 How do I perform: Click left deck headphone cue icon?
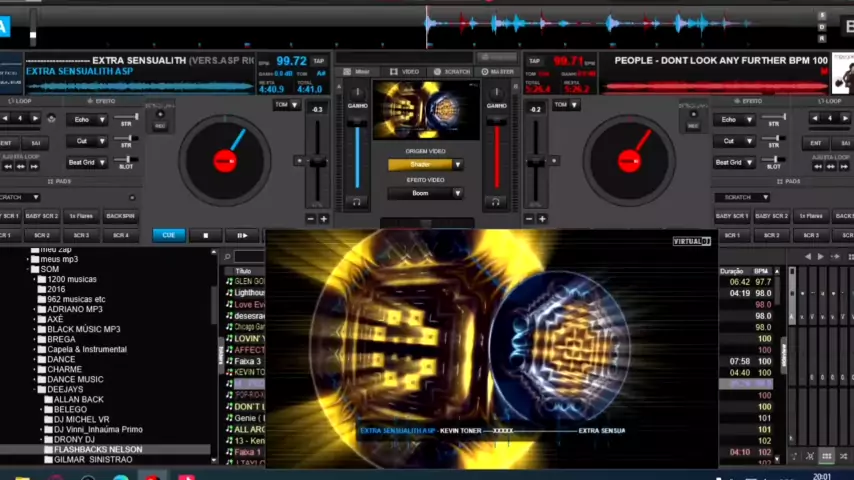(357, 201)
